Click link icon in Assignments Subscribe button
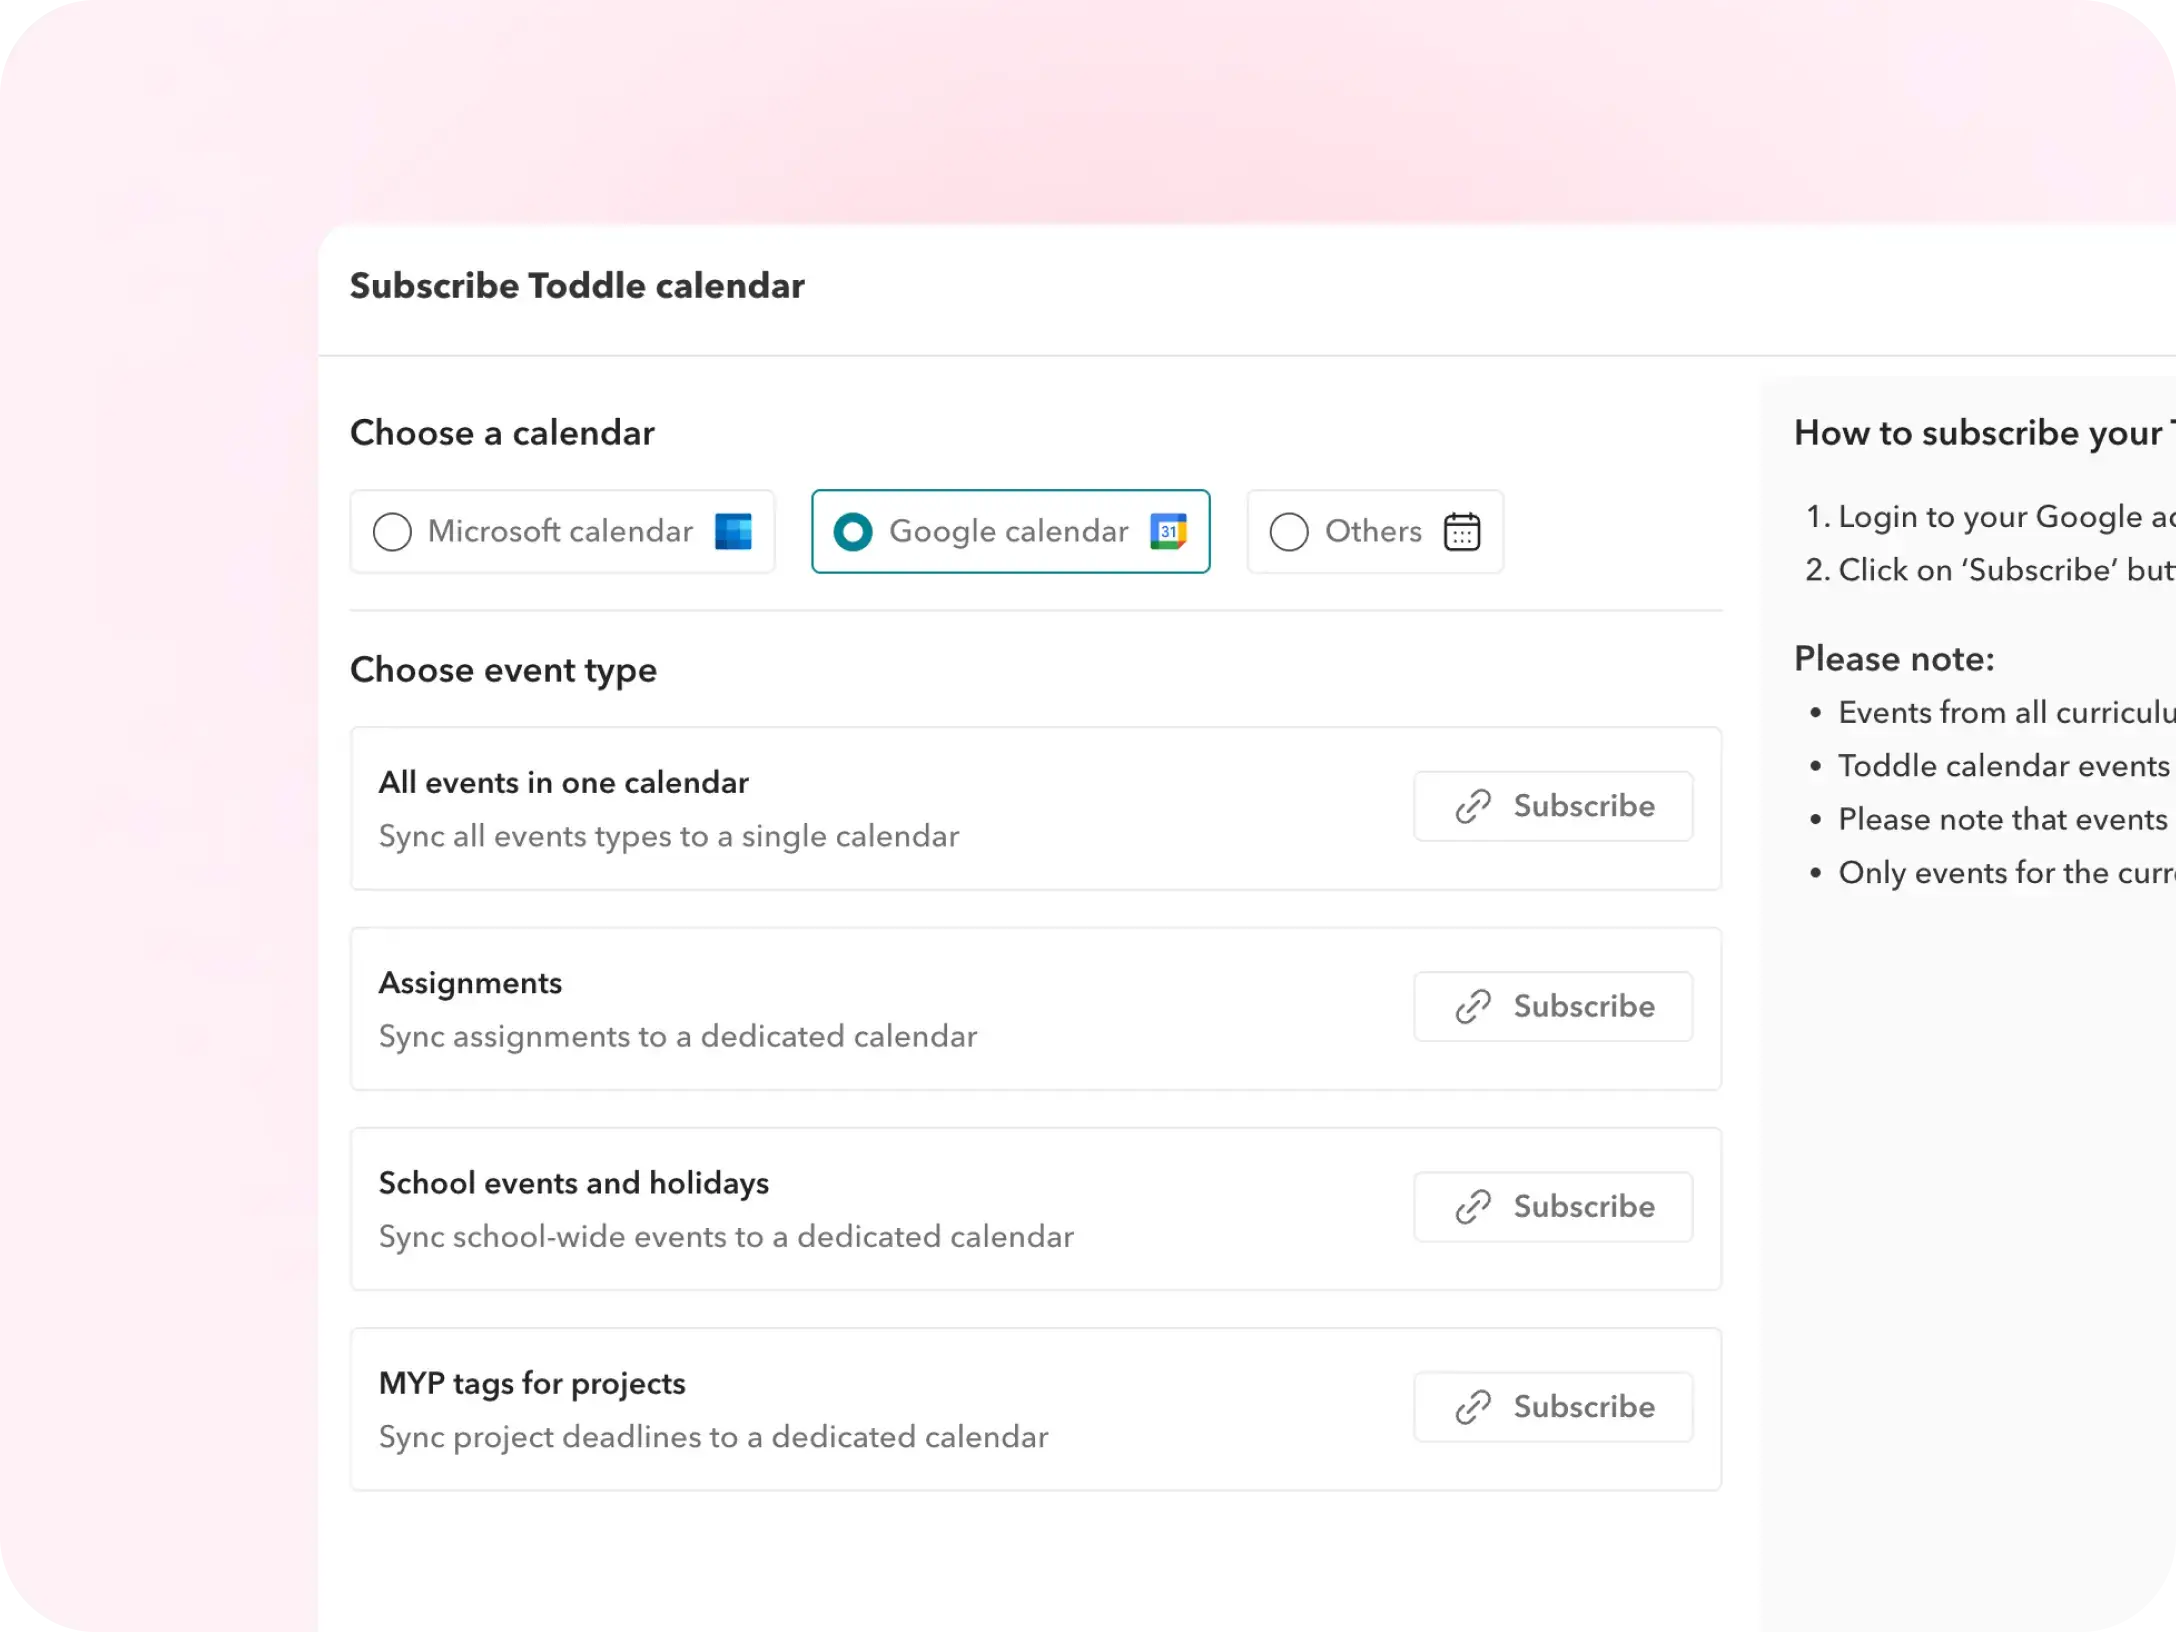 click(x=1473, y=1006)
